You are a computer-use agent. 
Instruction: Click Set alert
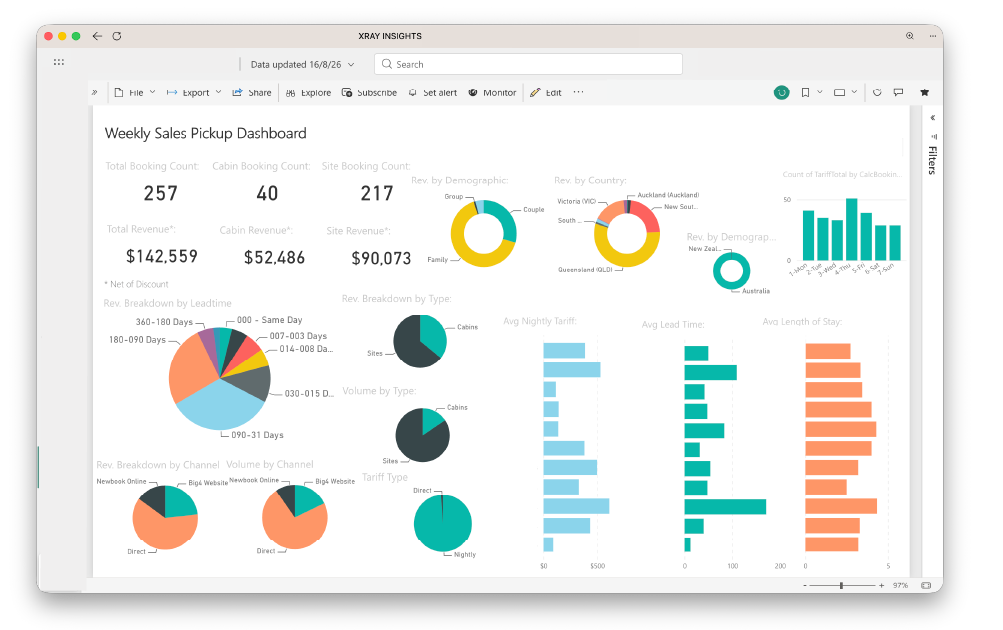(433, 92)
